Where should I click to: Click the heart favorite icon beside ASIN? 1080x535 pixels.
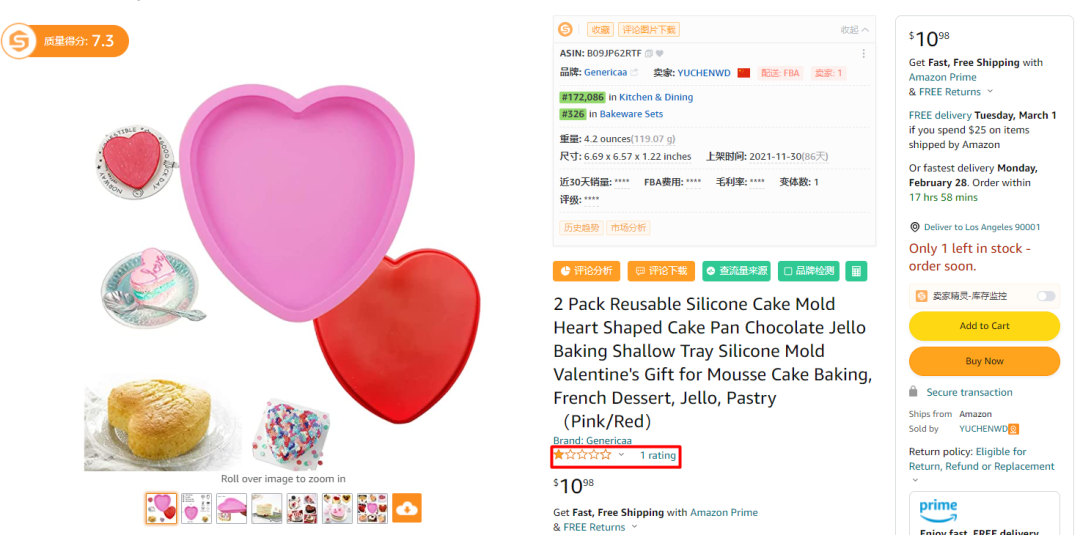coord(660,54)
